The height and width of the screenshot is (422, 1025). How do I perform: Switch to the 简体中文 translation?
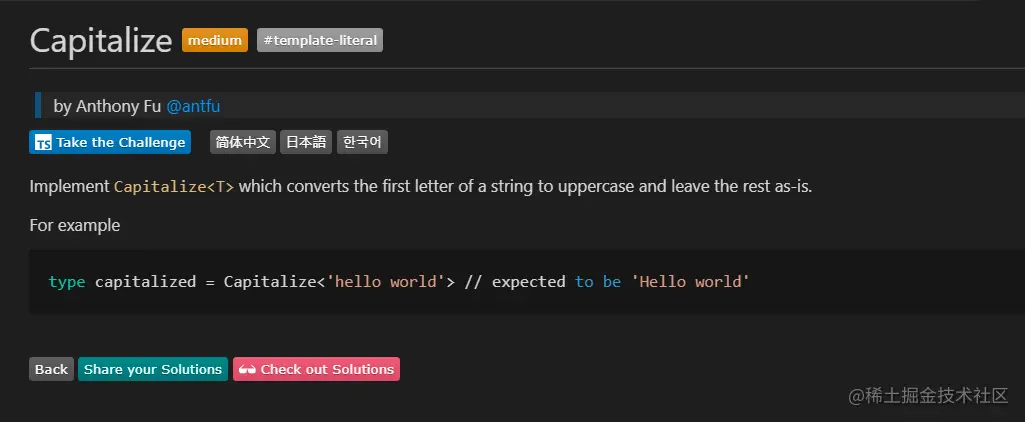[243, 142]
